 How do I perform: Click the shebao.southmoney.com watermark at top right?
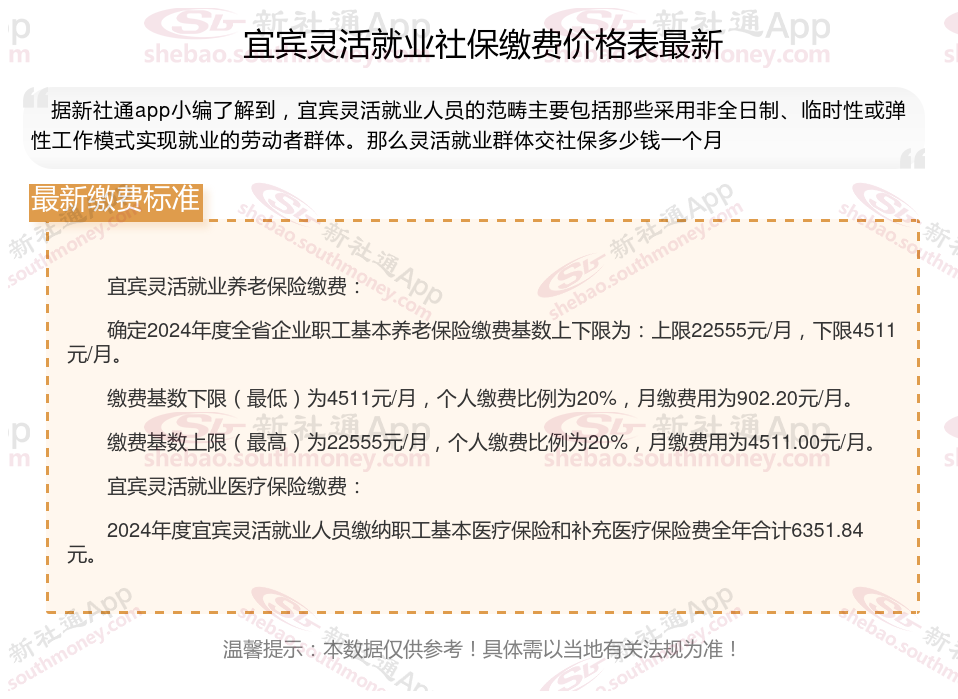(687, 55)
